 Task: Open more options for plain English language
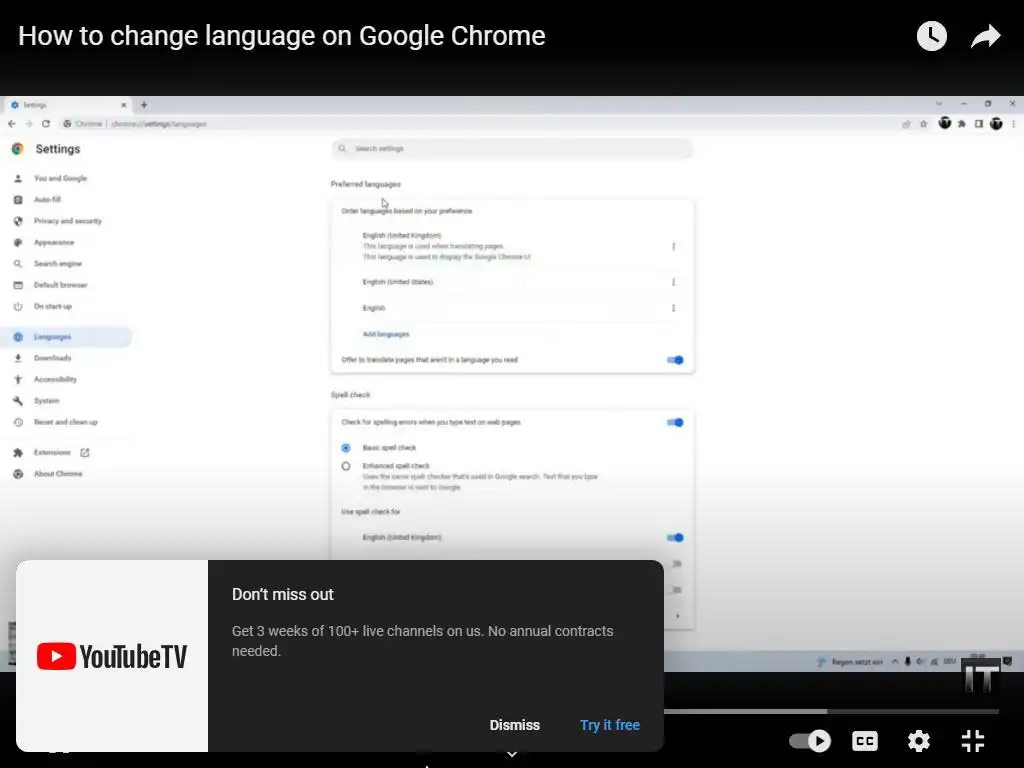(673, 308)
